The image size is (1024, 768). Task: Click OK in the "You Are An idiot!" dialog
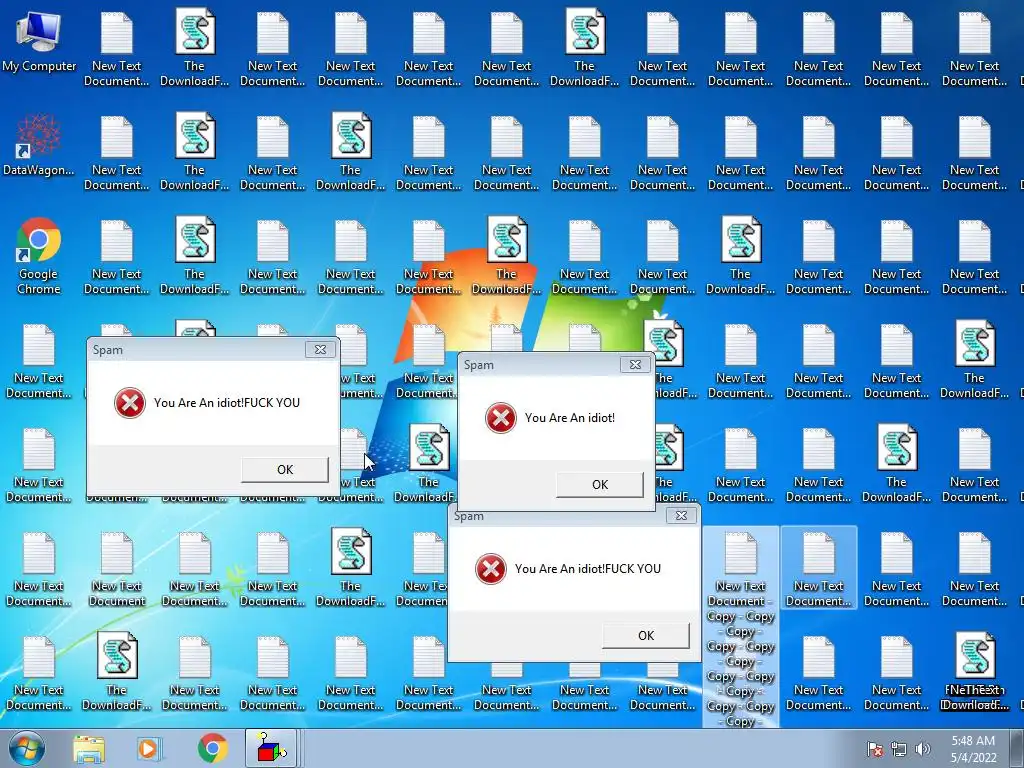coord(600,485)
